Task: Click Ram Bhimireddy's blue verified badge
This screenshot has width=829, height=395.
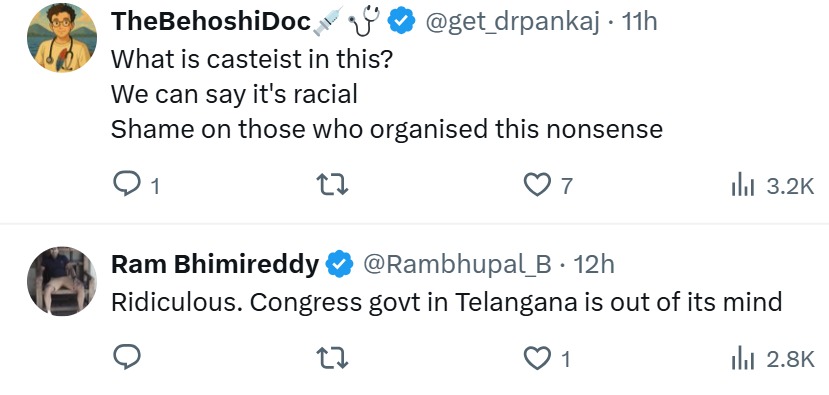Action: tap(339, 265)
